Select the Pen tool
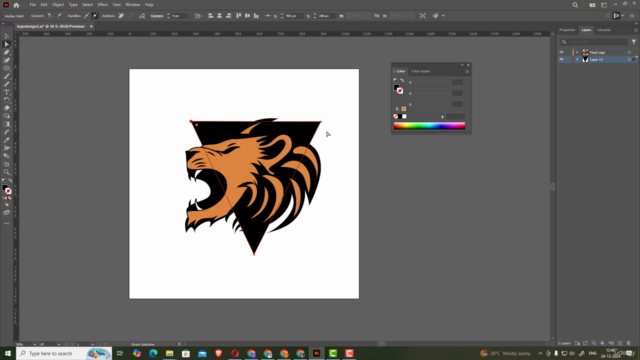 [x=7, y=52]
